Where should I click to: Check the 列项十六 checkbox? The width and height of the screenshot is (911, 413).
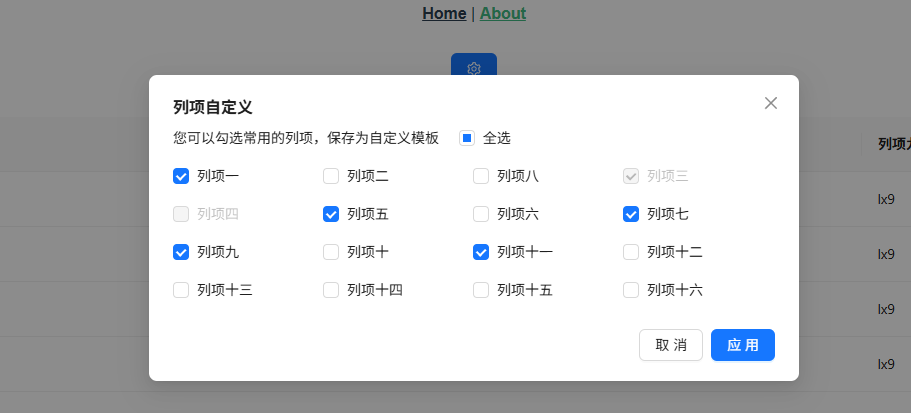tap(630, 290)
